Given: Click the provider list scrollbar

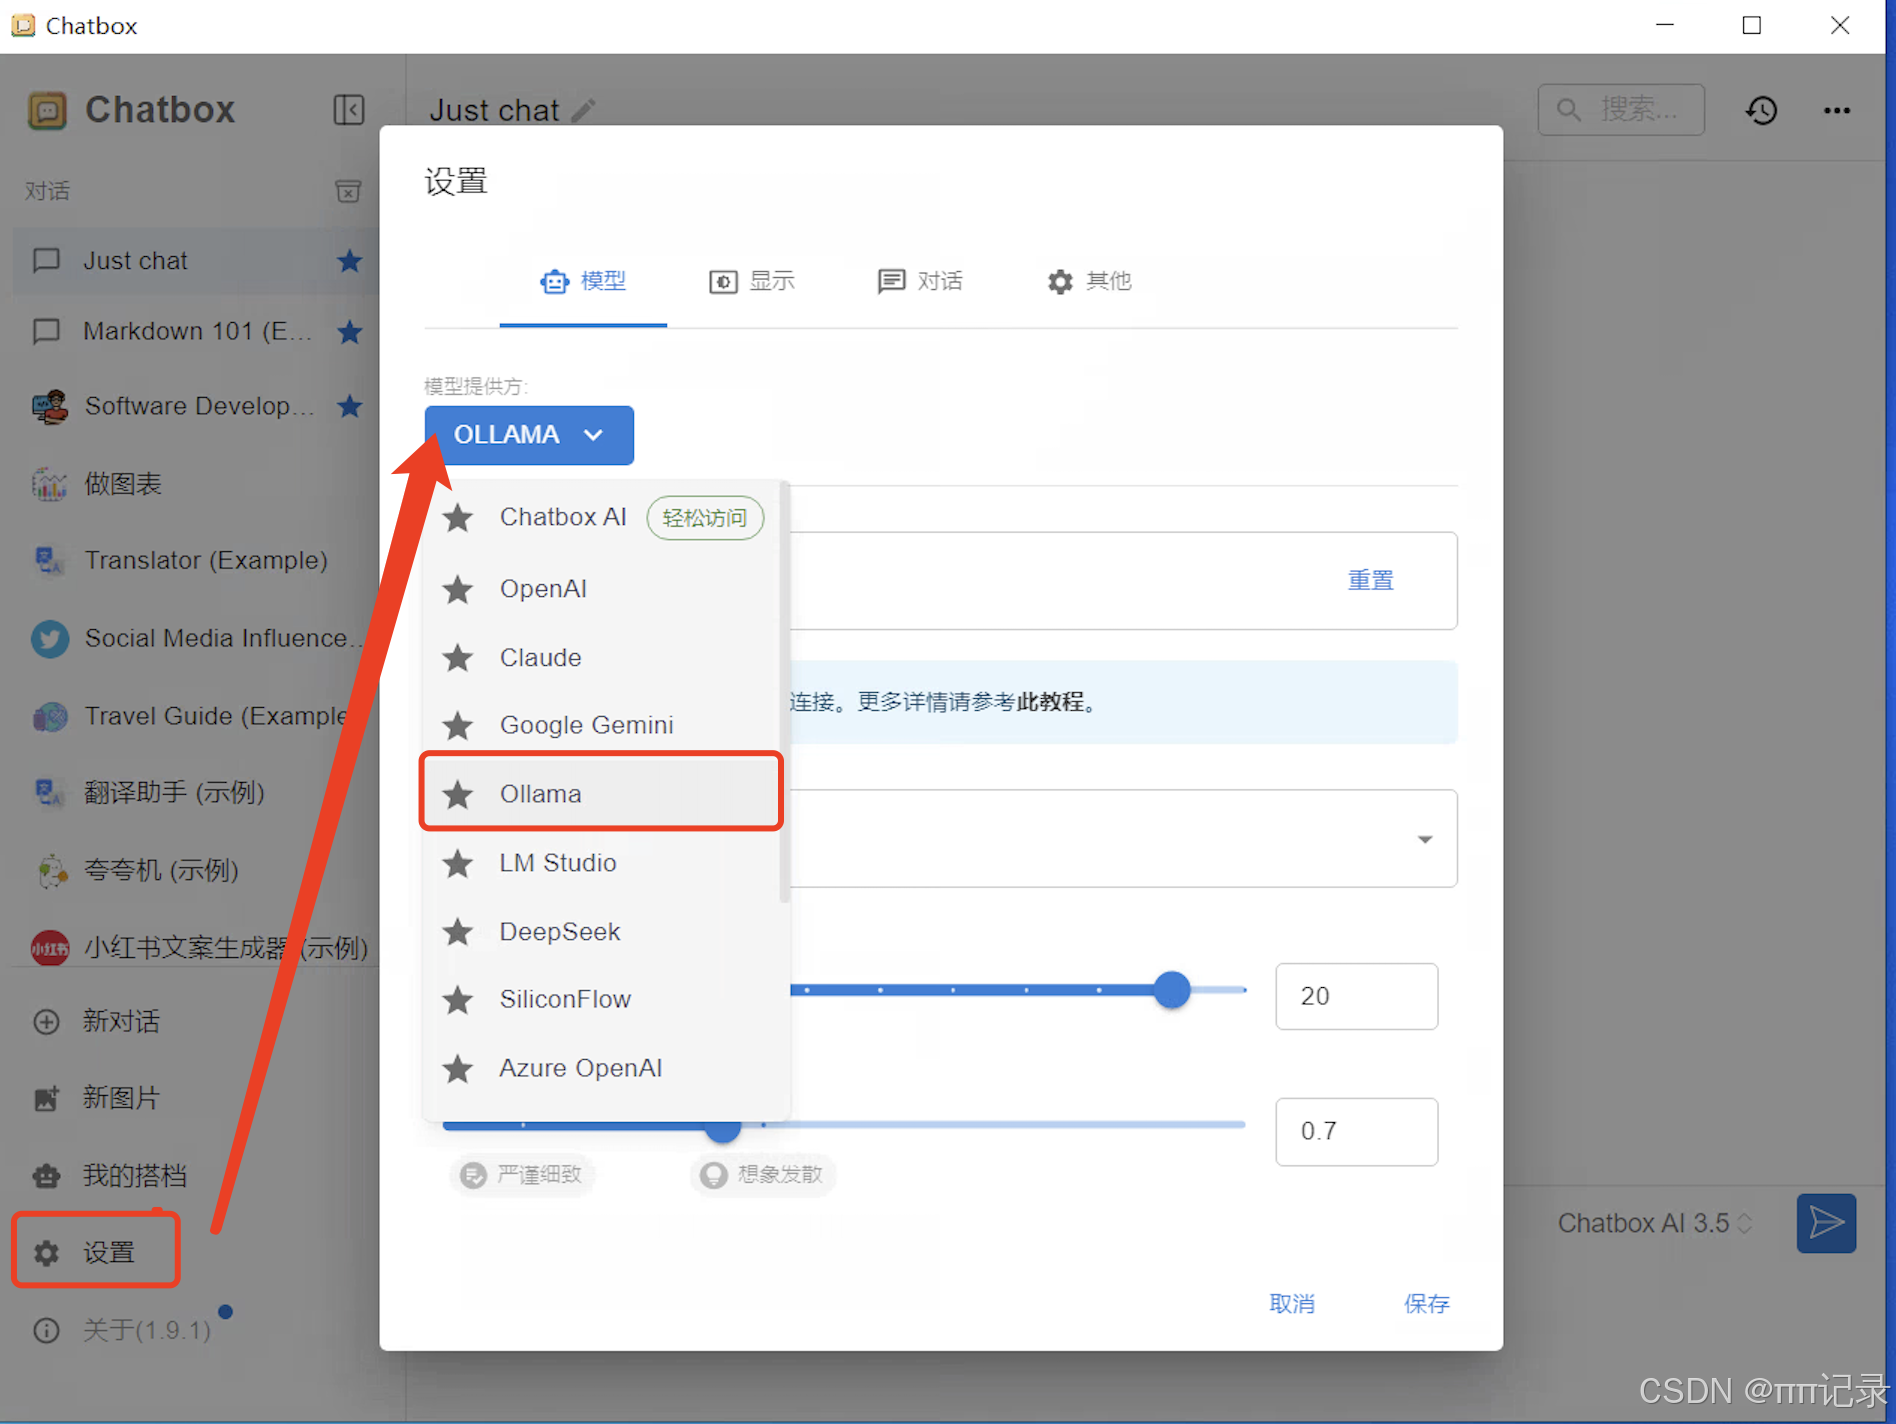Looking at the screenshot, I should coord(784,692).
